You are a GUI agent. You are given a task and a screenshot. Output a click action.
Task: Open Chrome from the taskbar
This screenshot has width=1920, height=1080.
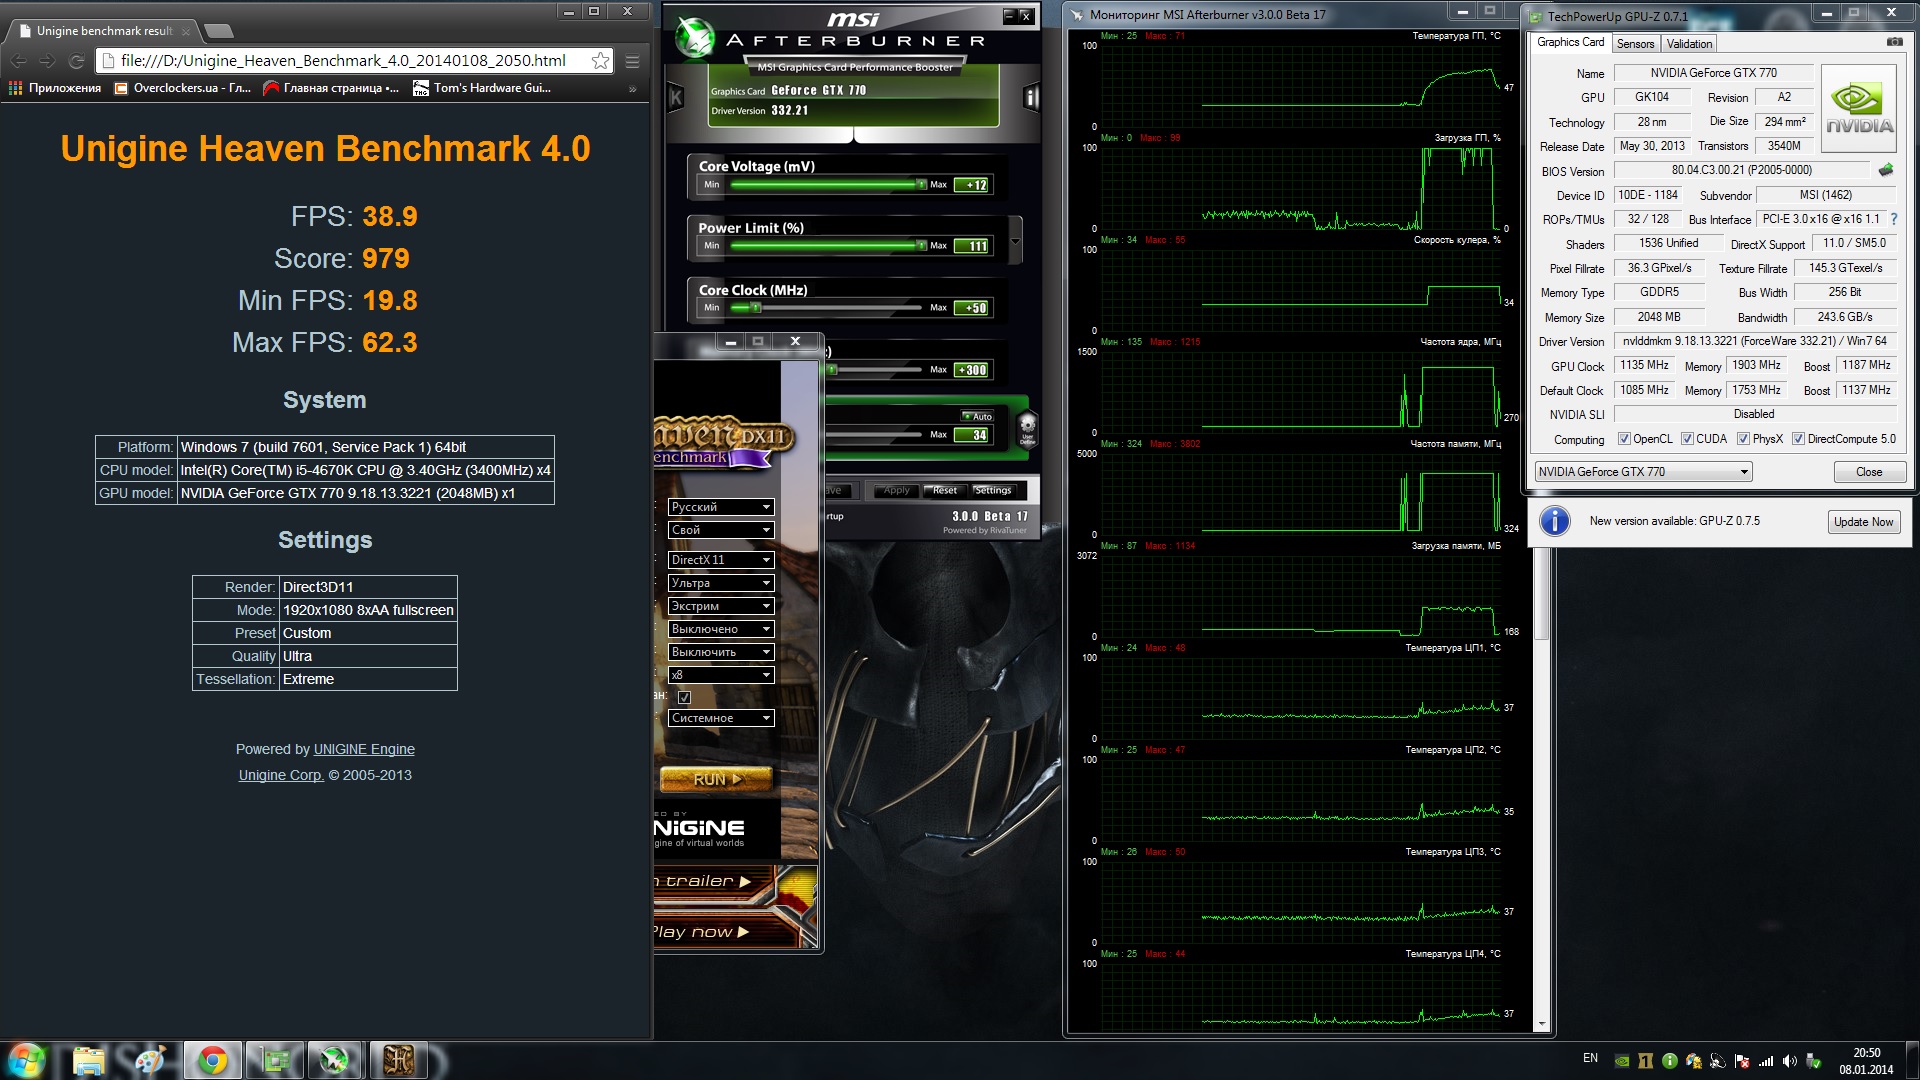point(212,1060)
